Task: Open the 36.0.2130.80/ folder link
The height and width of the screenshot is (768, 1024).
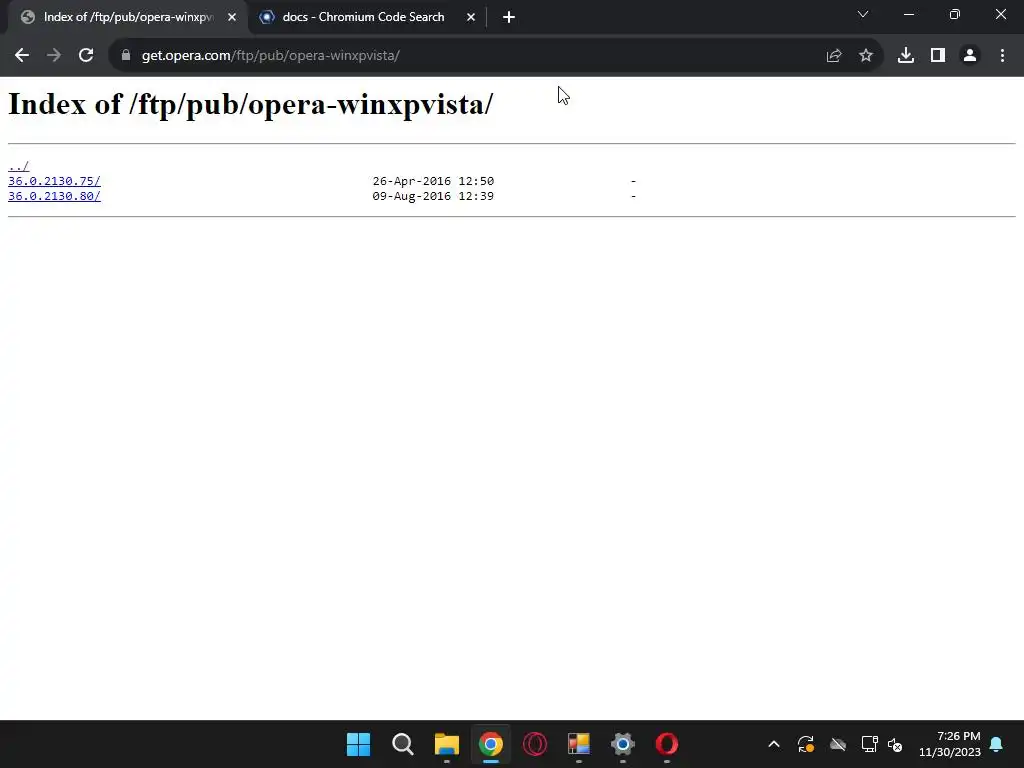Action: coord(54,196)
